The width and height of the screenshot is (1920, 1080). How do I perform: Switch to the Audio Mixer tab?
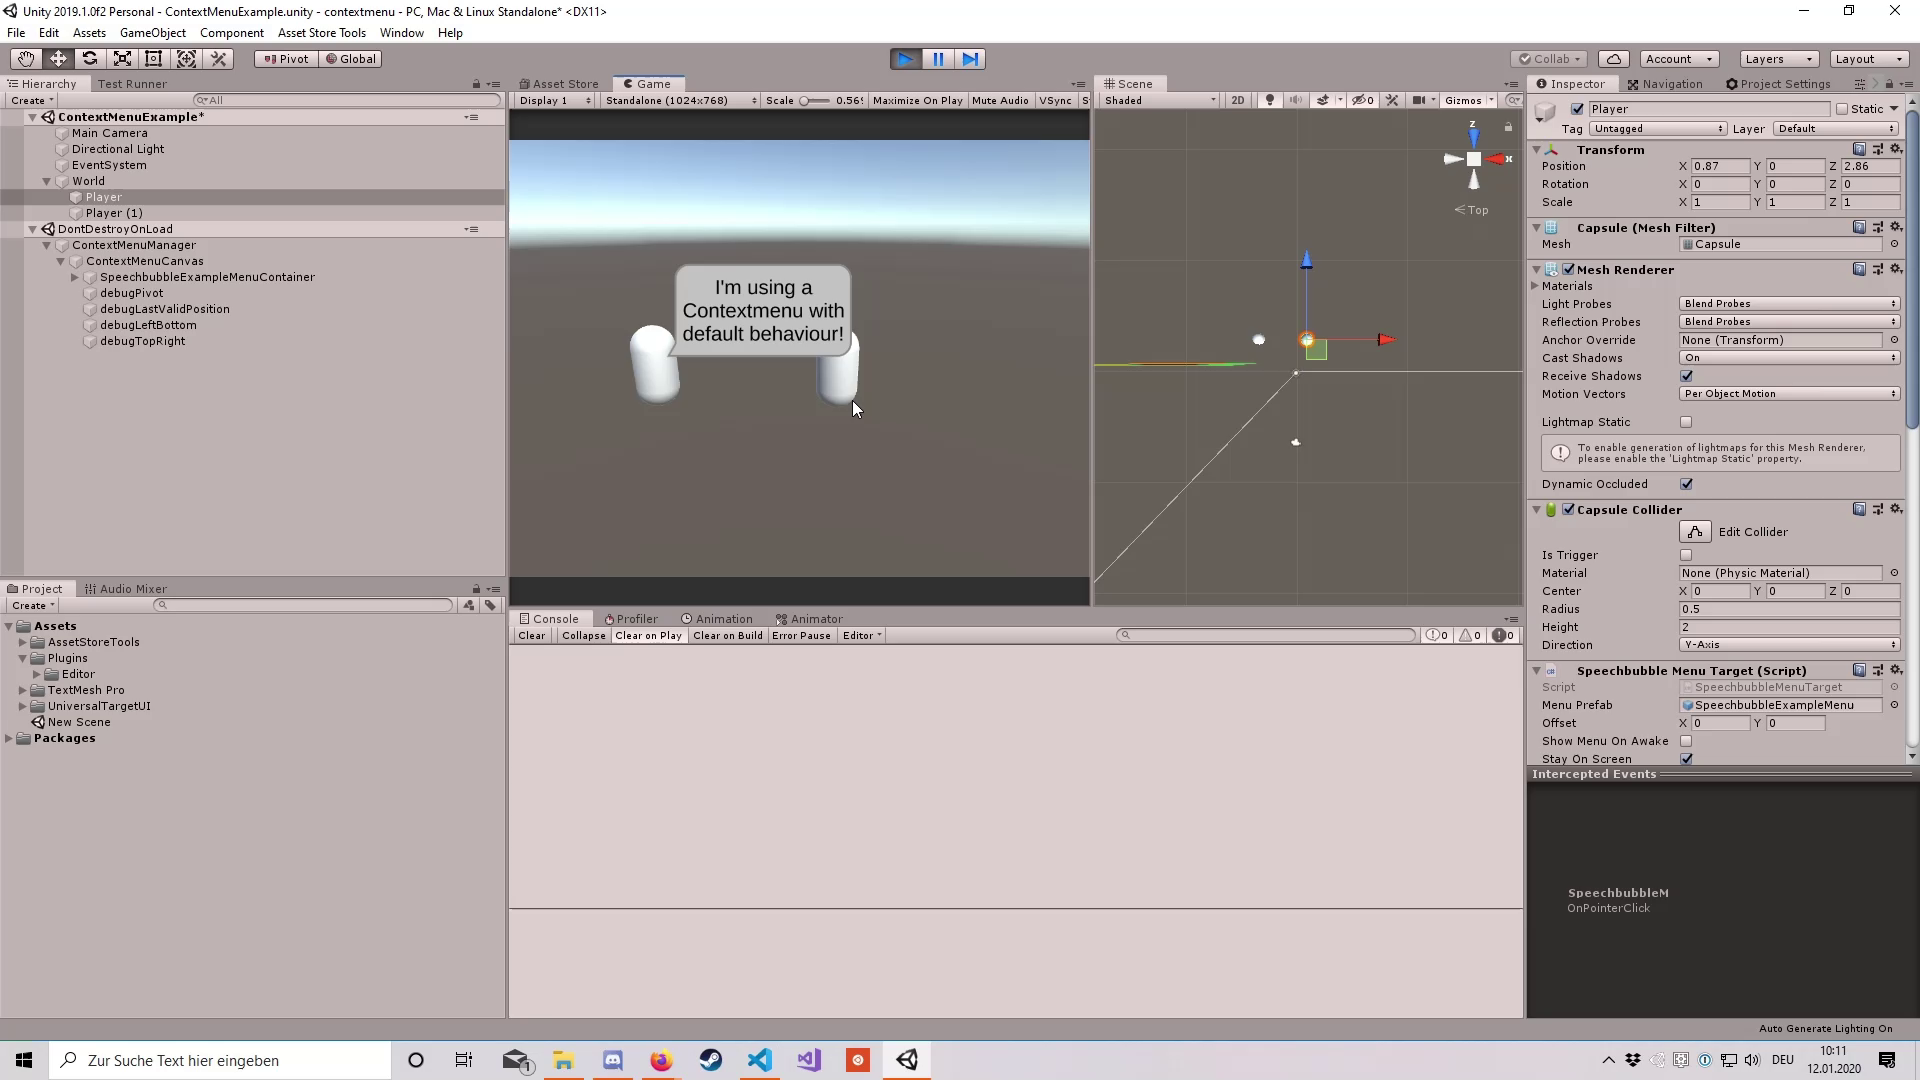click(x=126, y=589)
